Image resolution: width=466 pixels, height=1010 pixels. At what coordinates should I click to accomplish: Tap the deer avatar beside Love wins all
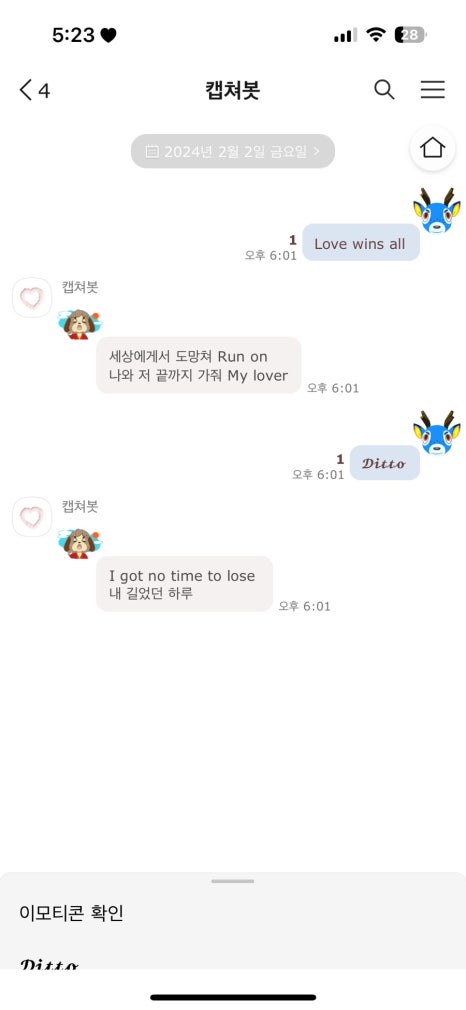tap(436, 211)
